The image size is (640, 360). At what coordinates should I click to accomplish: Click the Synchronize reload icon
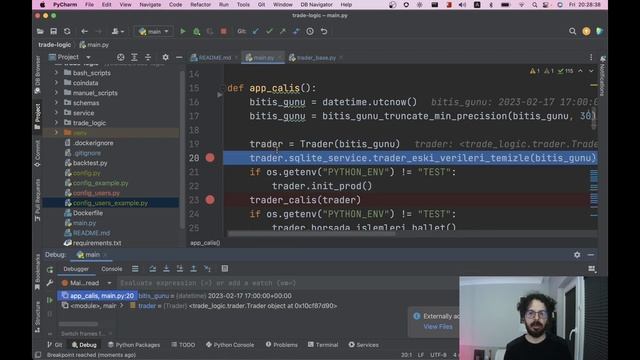67,31
